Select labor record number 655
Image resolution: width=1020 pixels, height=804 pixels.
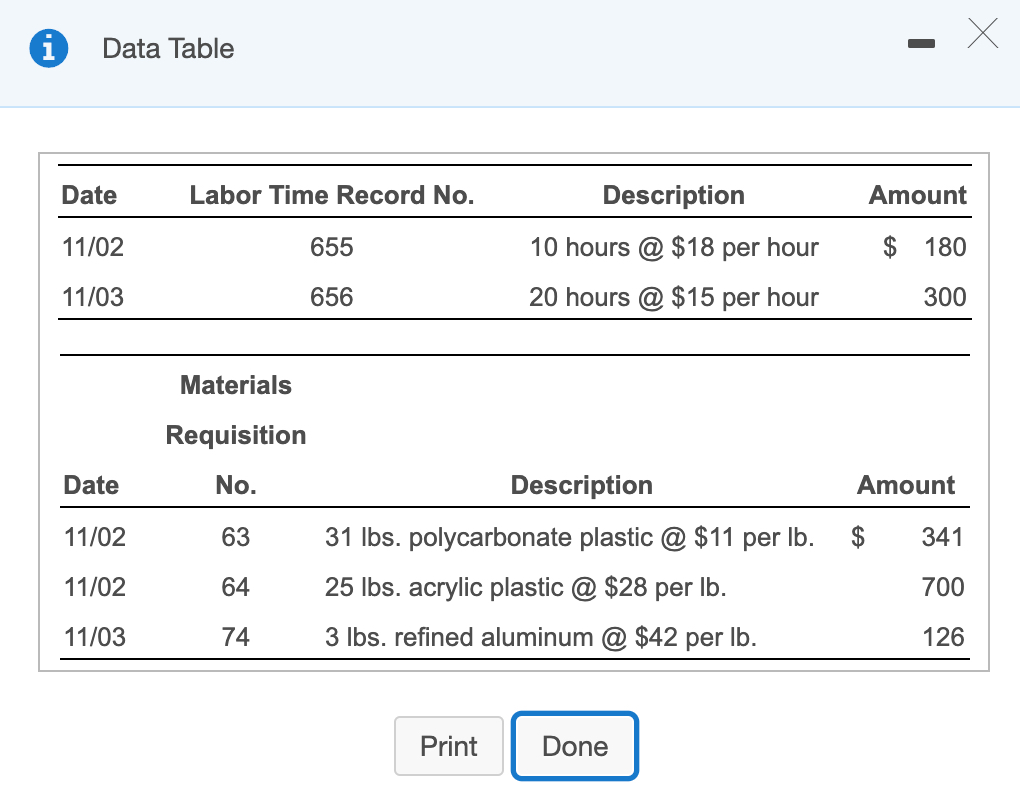331,247
